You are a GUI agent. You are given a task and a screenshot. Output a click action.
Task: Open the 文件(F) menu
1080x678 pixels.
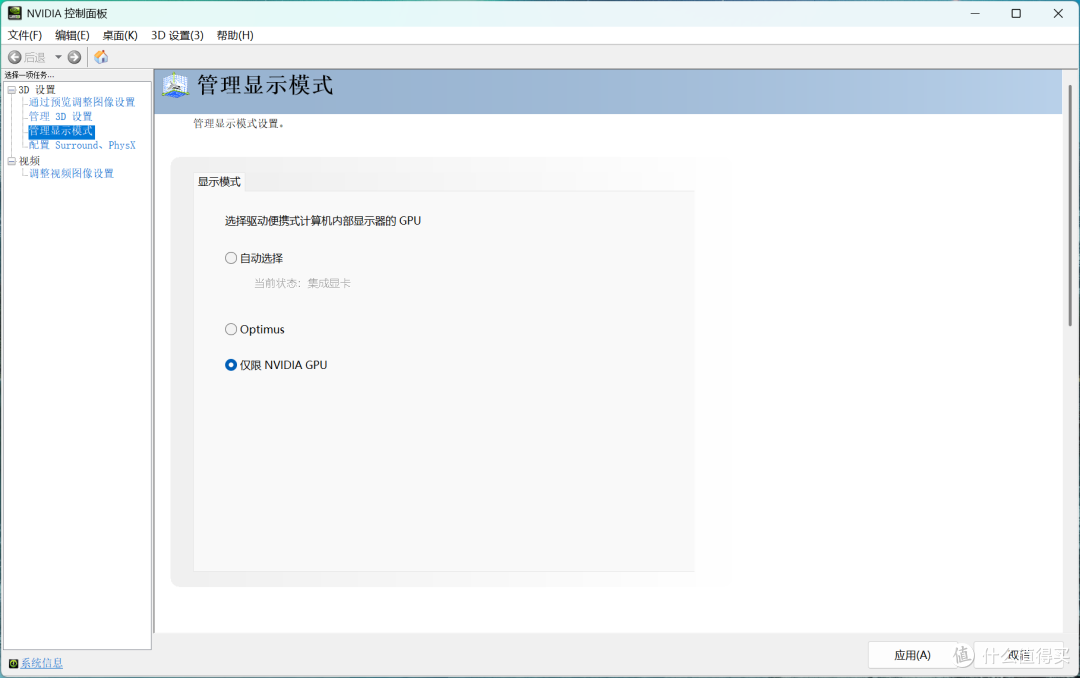click(25, 35)
